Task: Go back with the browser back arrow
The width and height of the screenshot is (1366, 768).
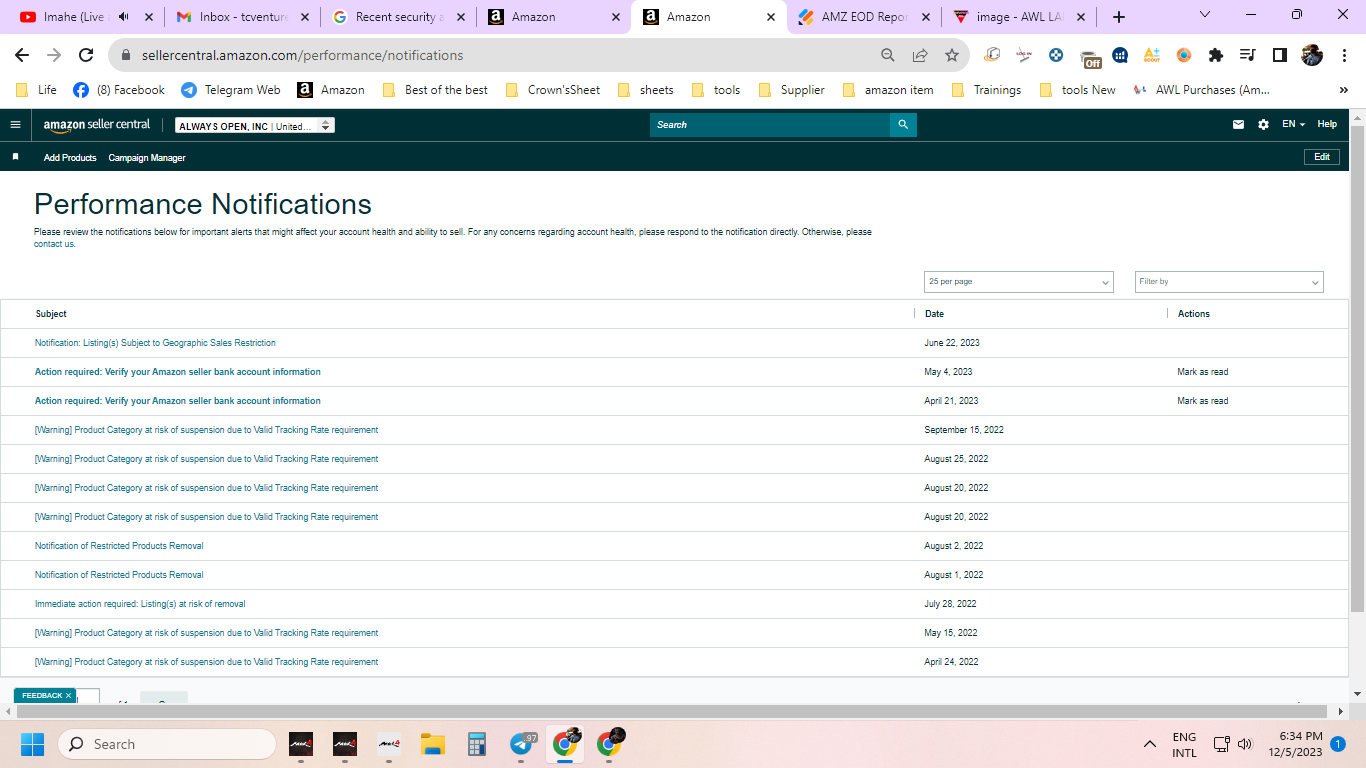Action: pos(22,55)
